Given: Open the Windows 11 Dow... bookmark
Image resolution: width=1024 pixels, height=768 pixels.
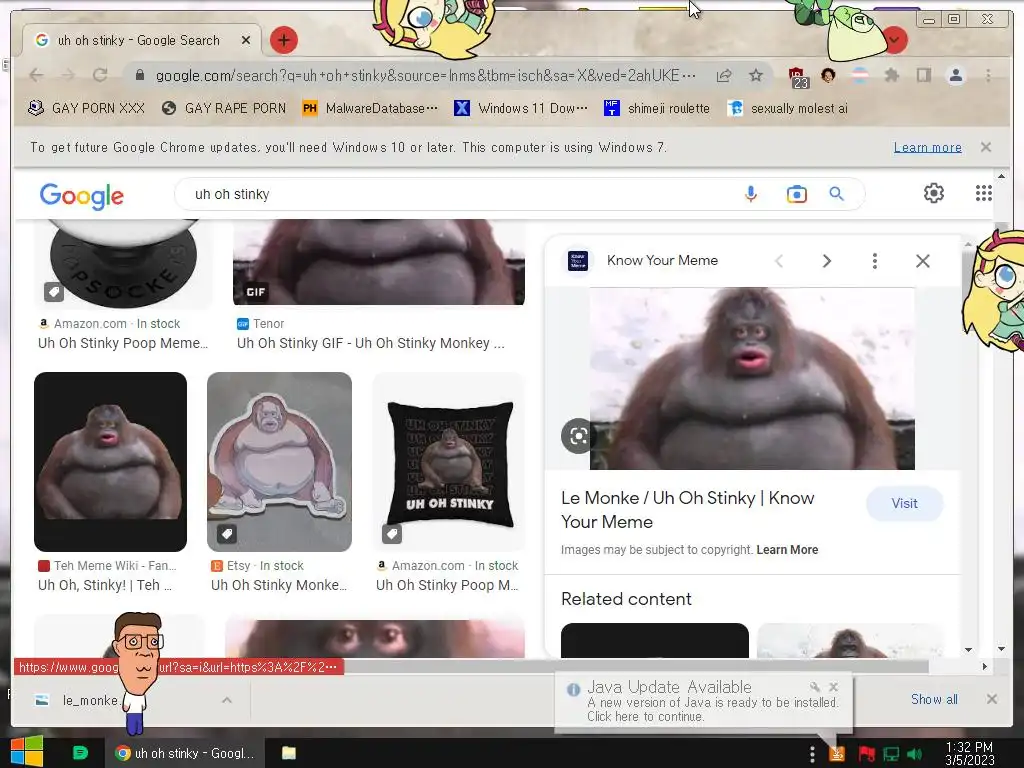Looking at the screenshot, I should click(x=520, y=108).
